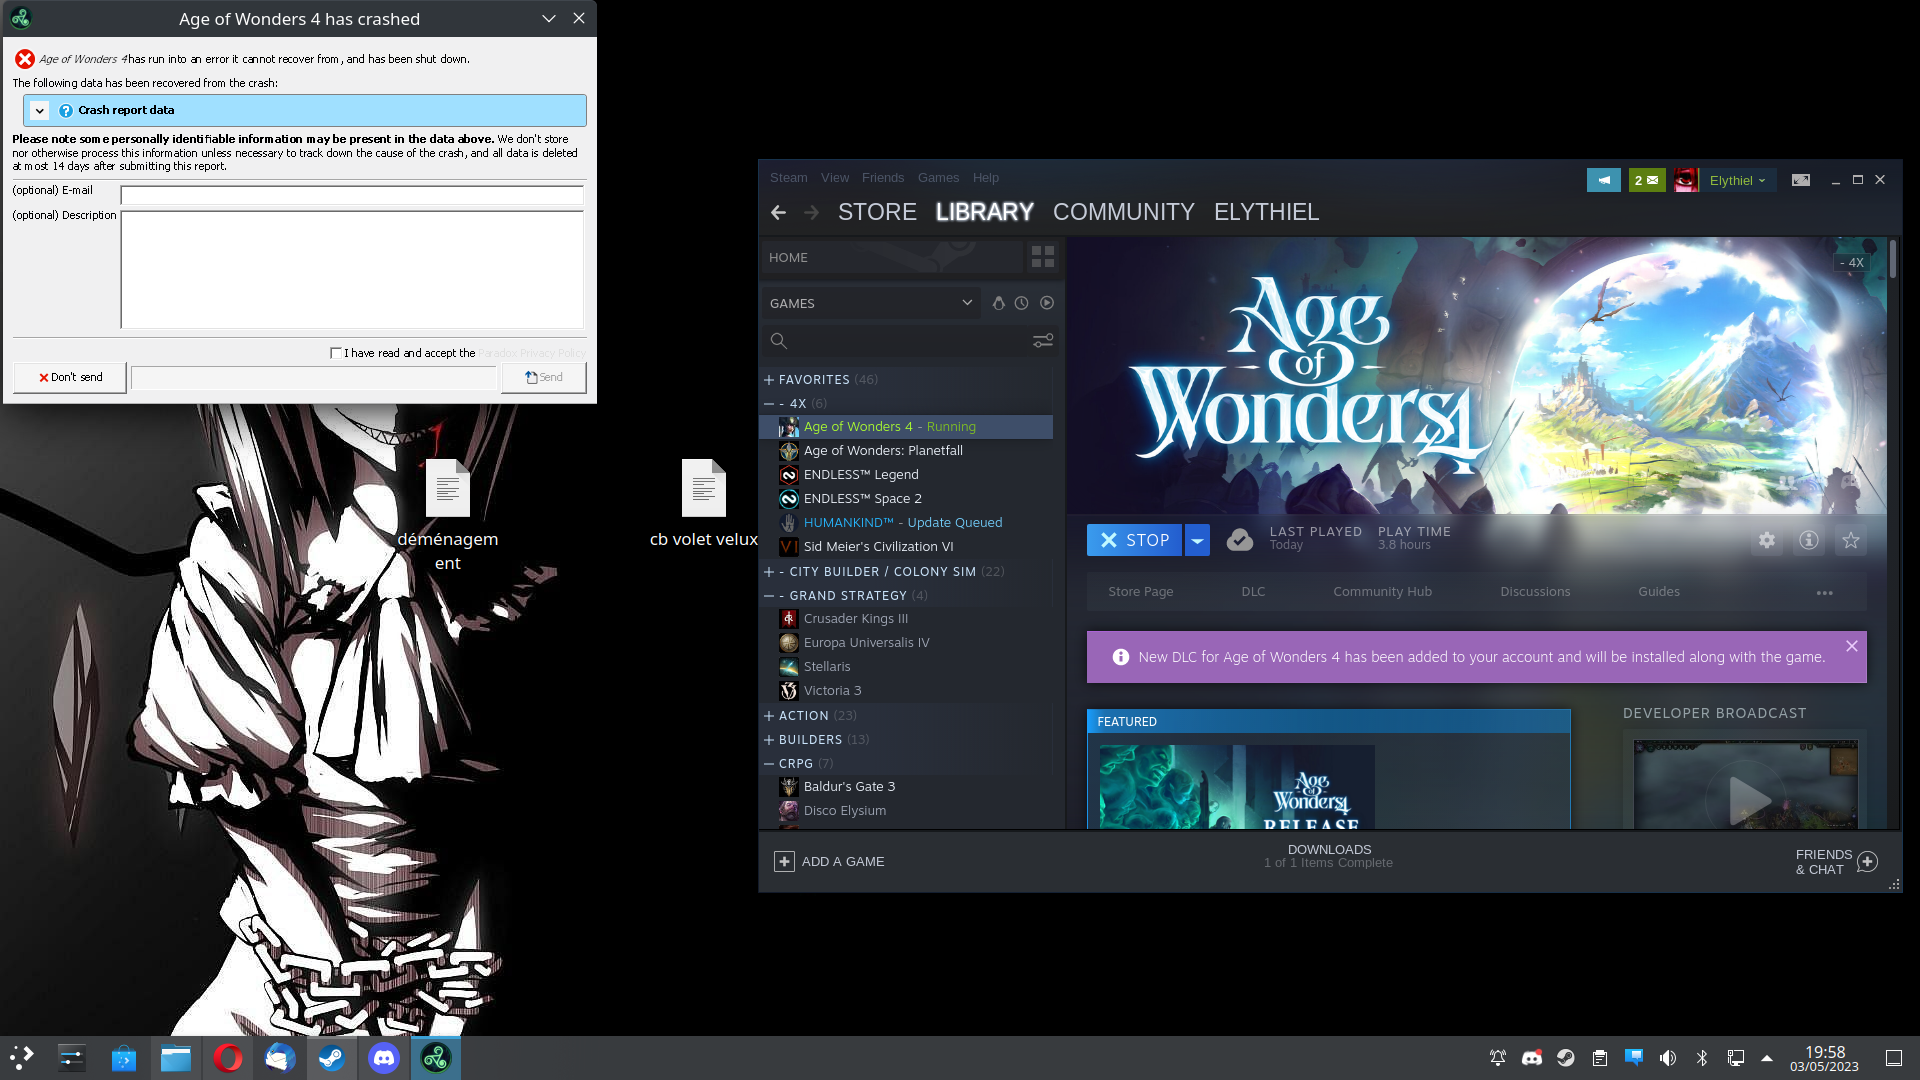The image size is (1920, 1080).
Task: Open the Friends & Chat plus icon
Action: click(1867, 861)
